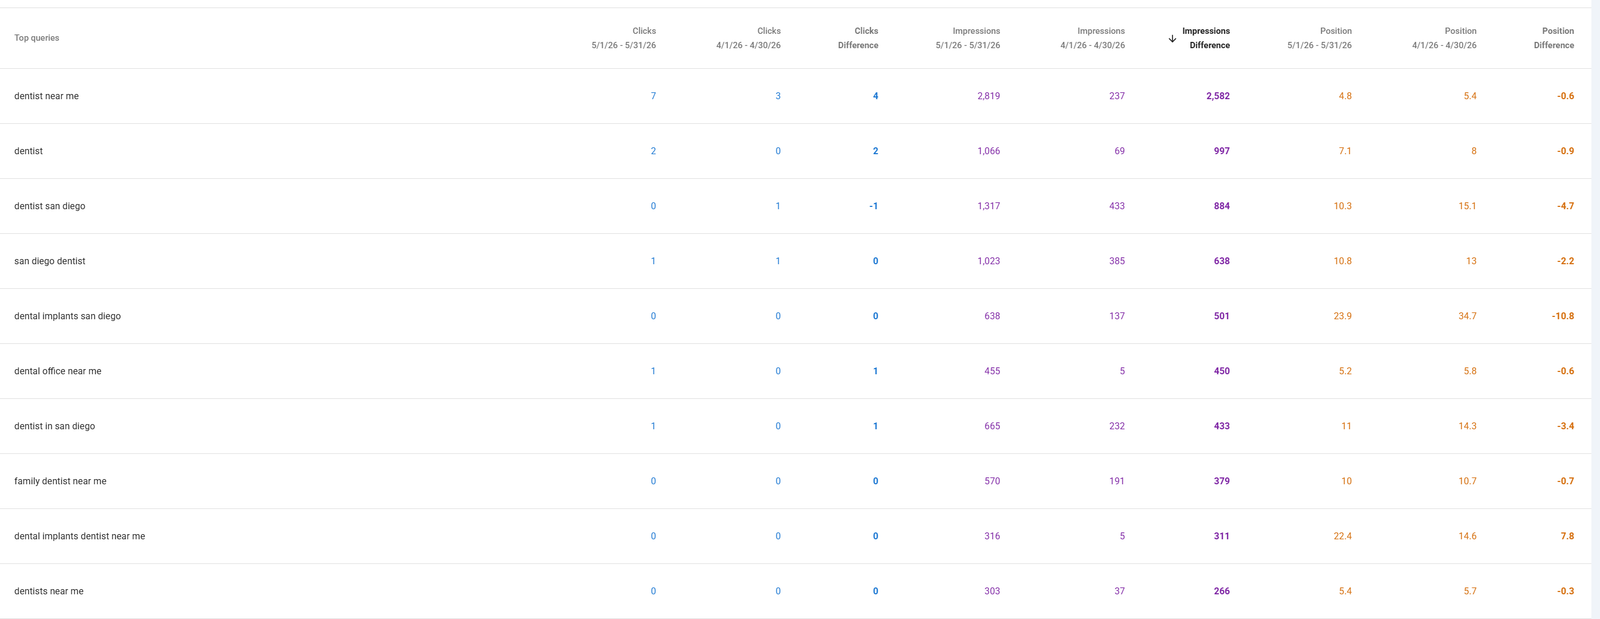Sort by Top queries column header
The height and width of the screenshot is (619, 1600).
[37, 38]
